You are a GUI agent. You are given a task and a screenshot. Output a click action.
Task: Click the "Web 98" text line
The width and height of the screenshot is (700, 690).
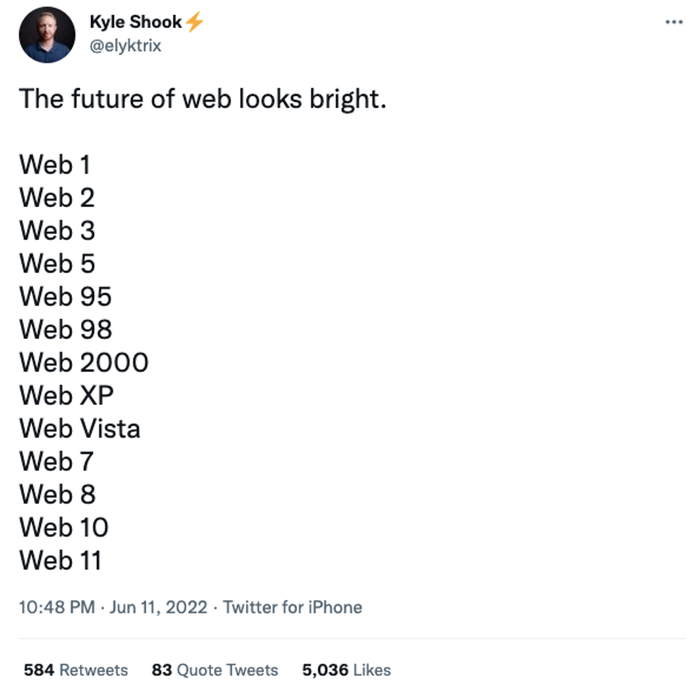66,330
